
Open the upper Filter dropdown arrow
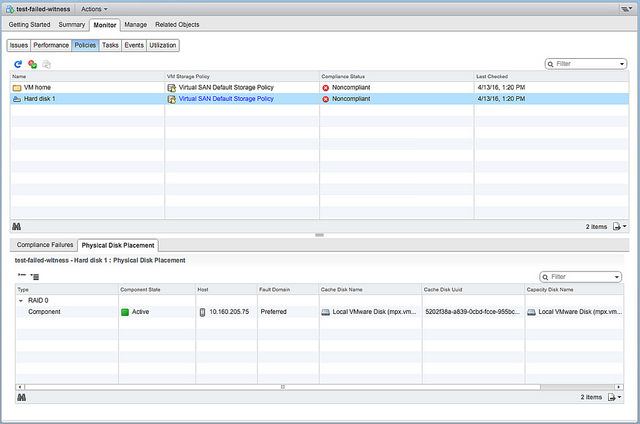coord(621,64)
